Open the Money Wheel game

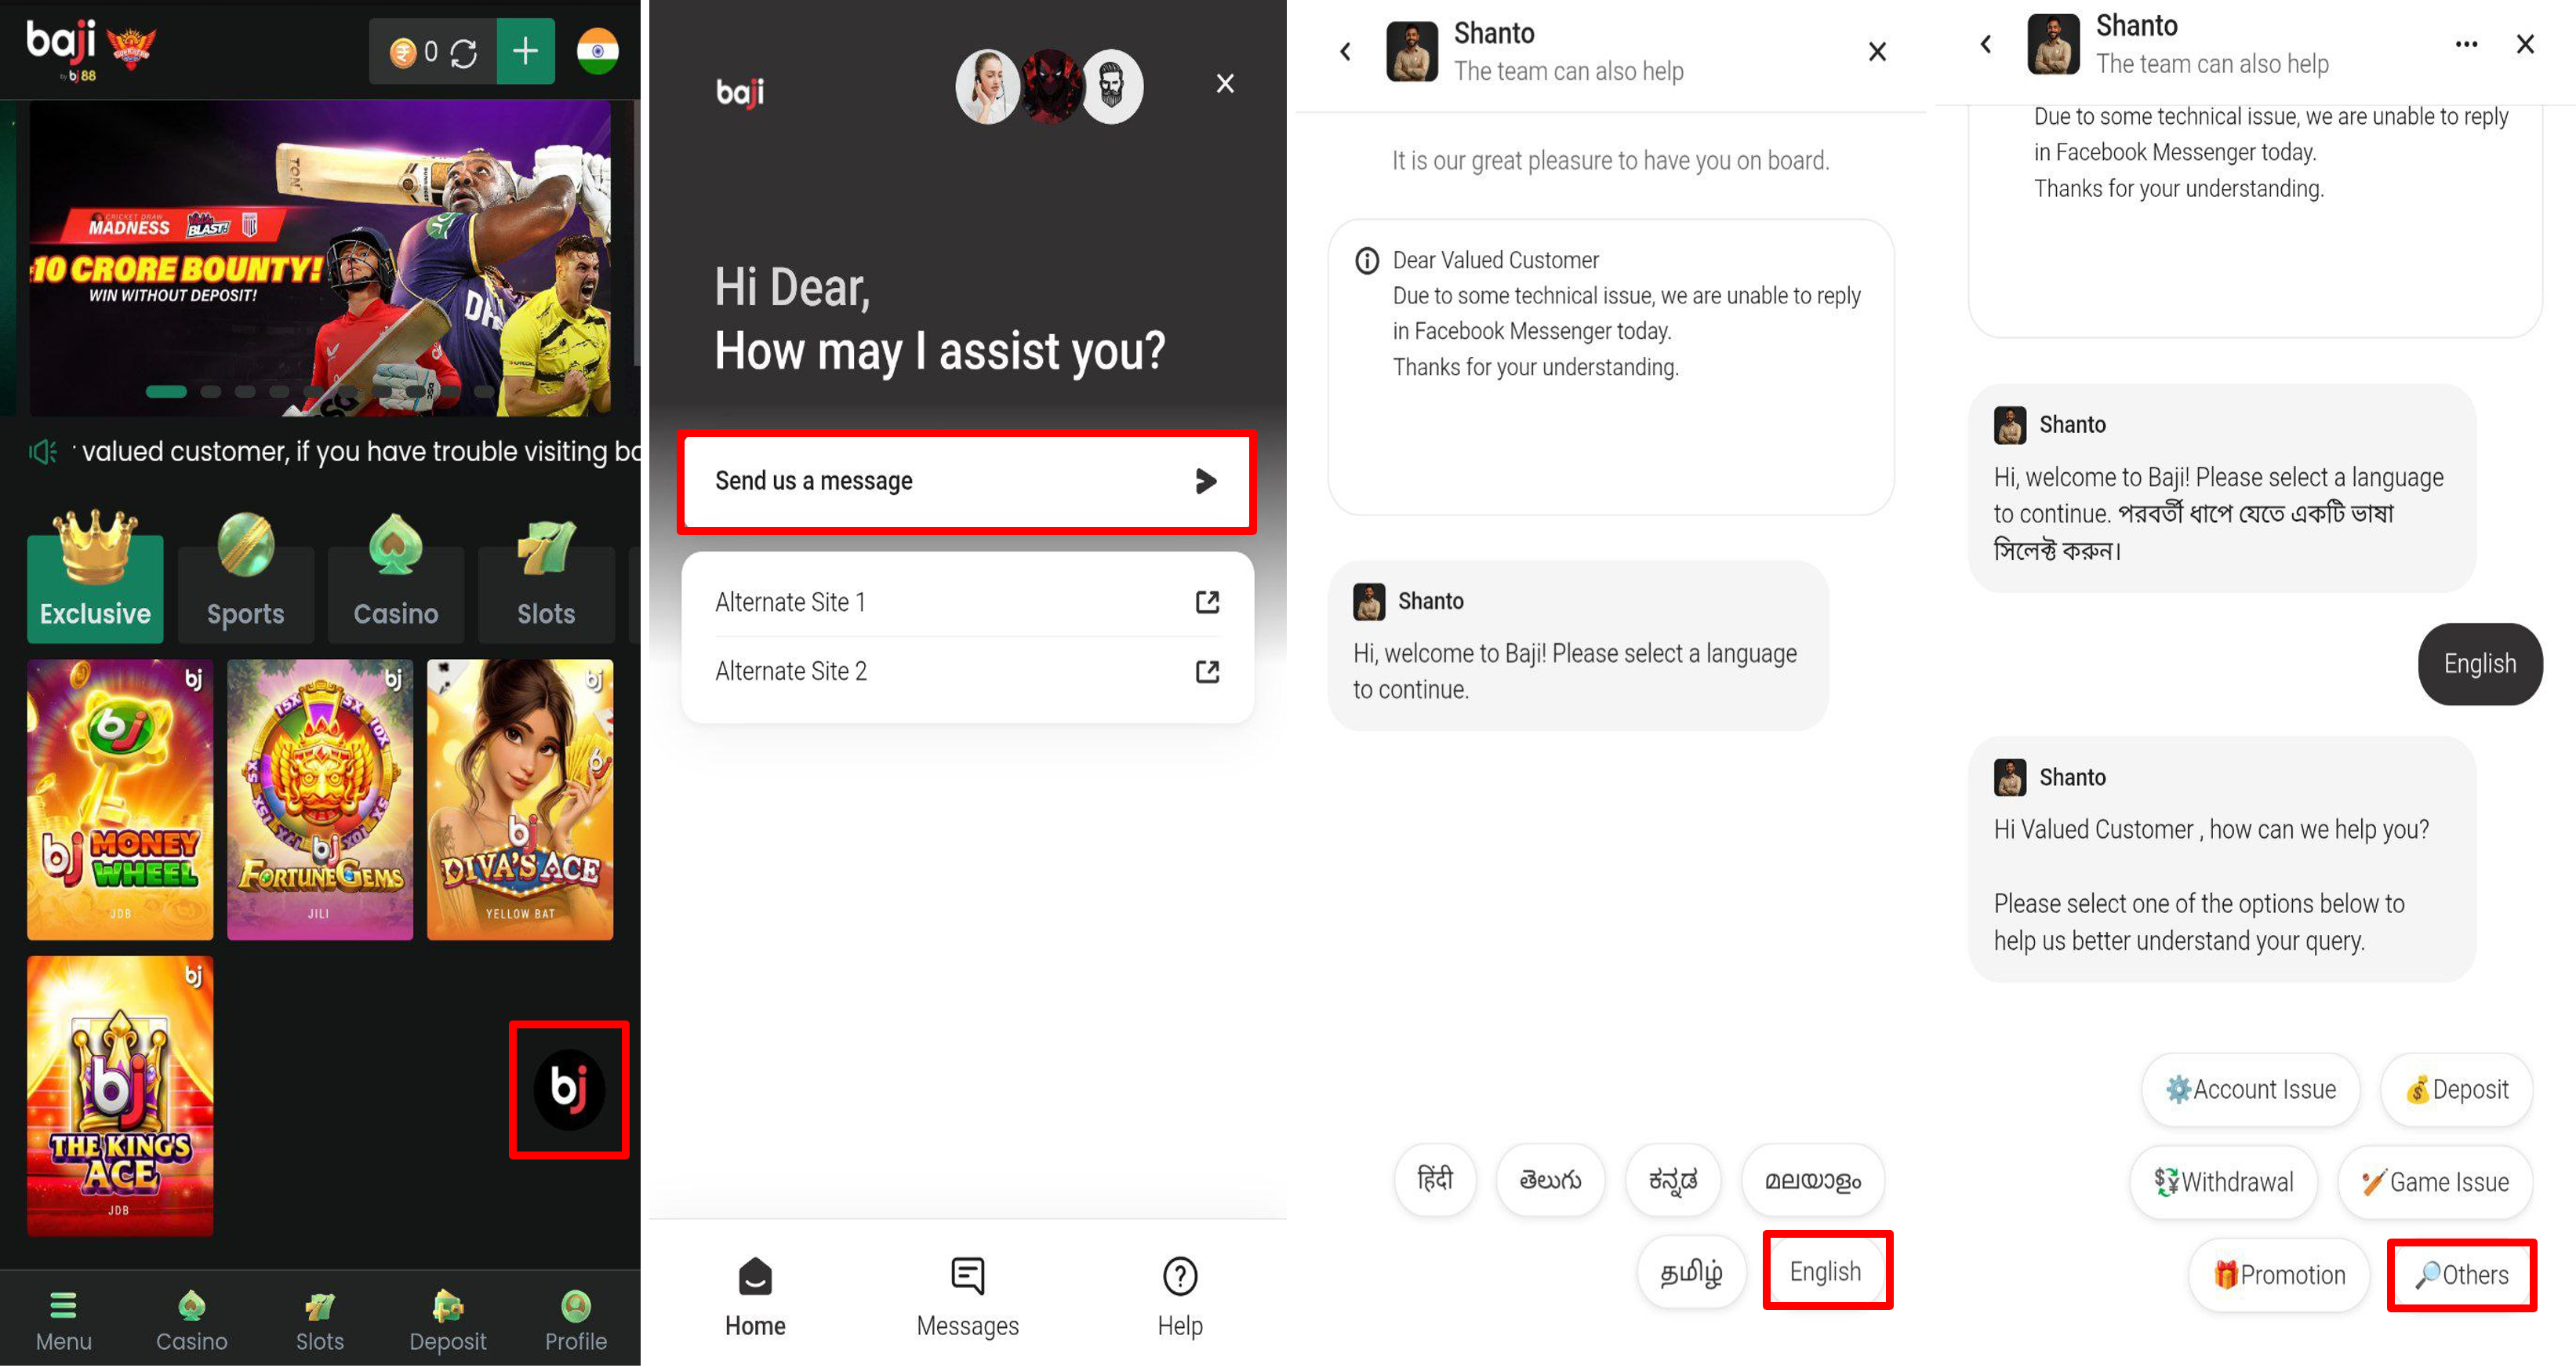click(x=120, y=799)
